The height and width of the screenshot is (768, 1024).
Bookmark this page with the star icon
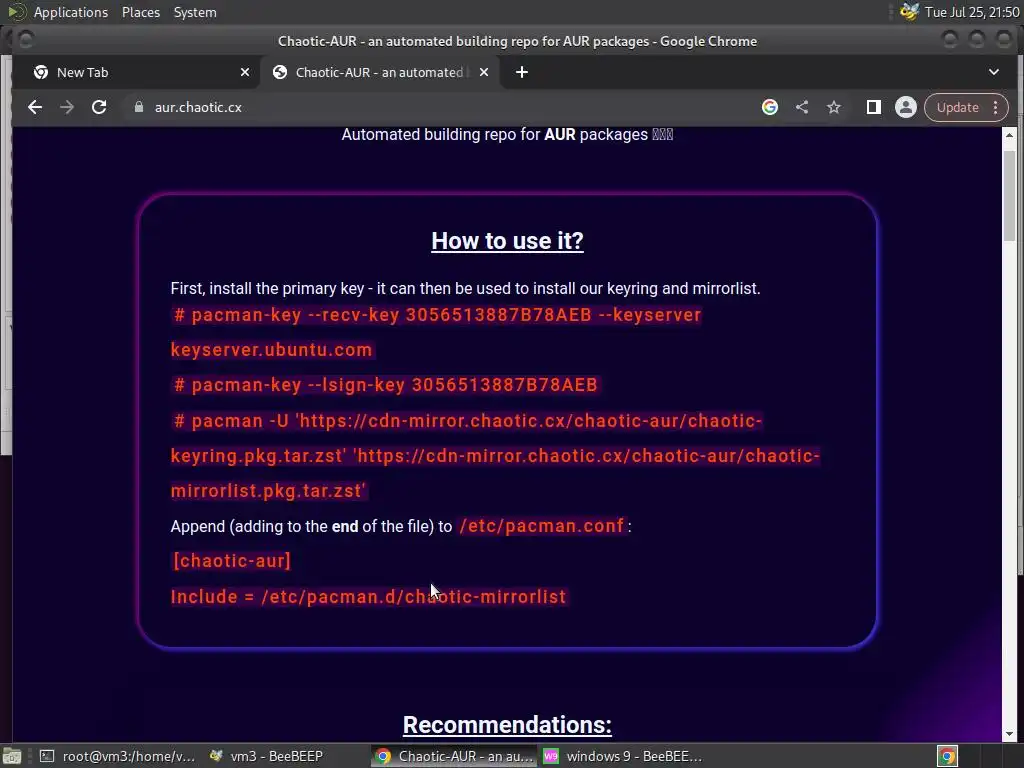[x=834, y=107]
